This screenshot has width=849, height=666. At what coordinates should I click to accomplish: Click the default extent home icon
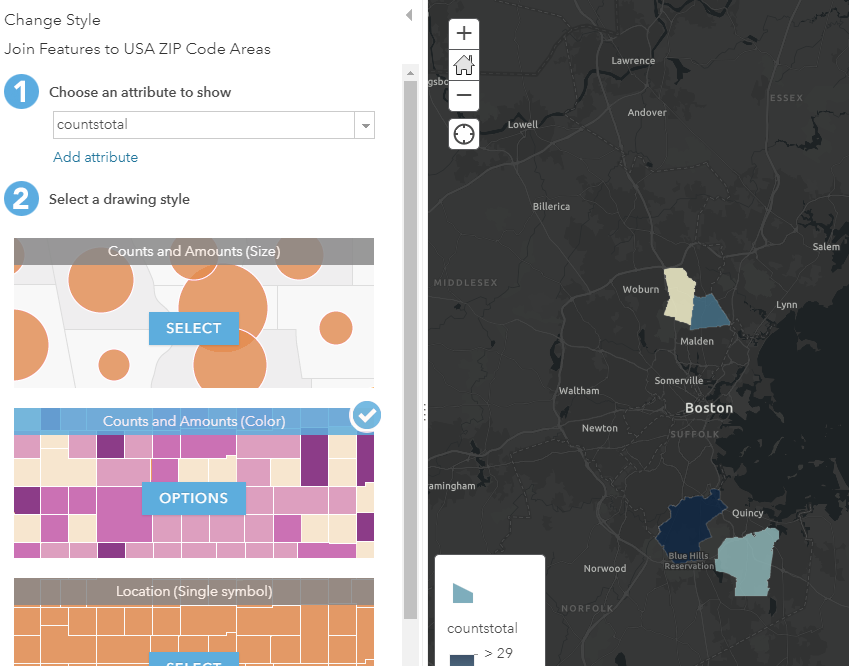point(463,65)
